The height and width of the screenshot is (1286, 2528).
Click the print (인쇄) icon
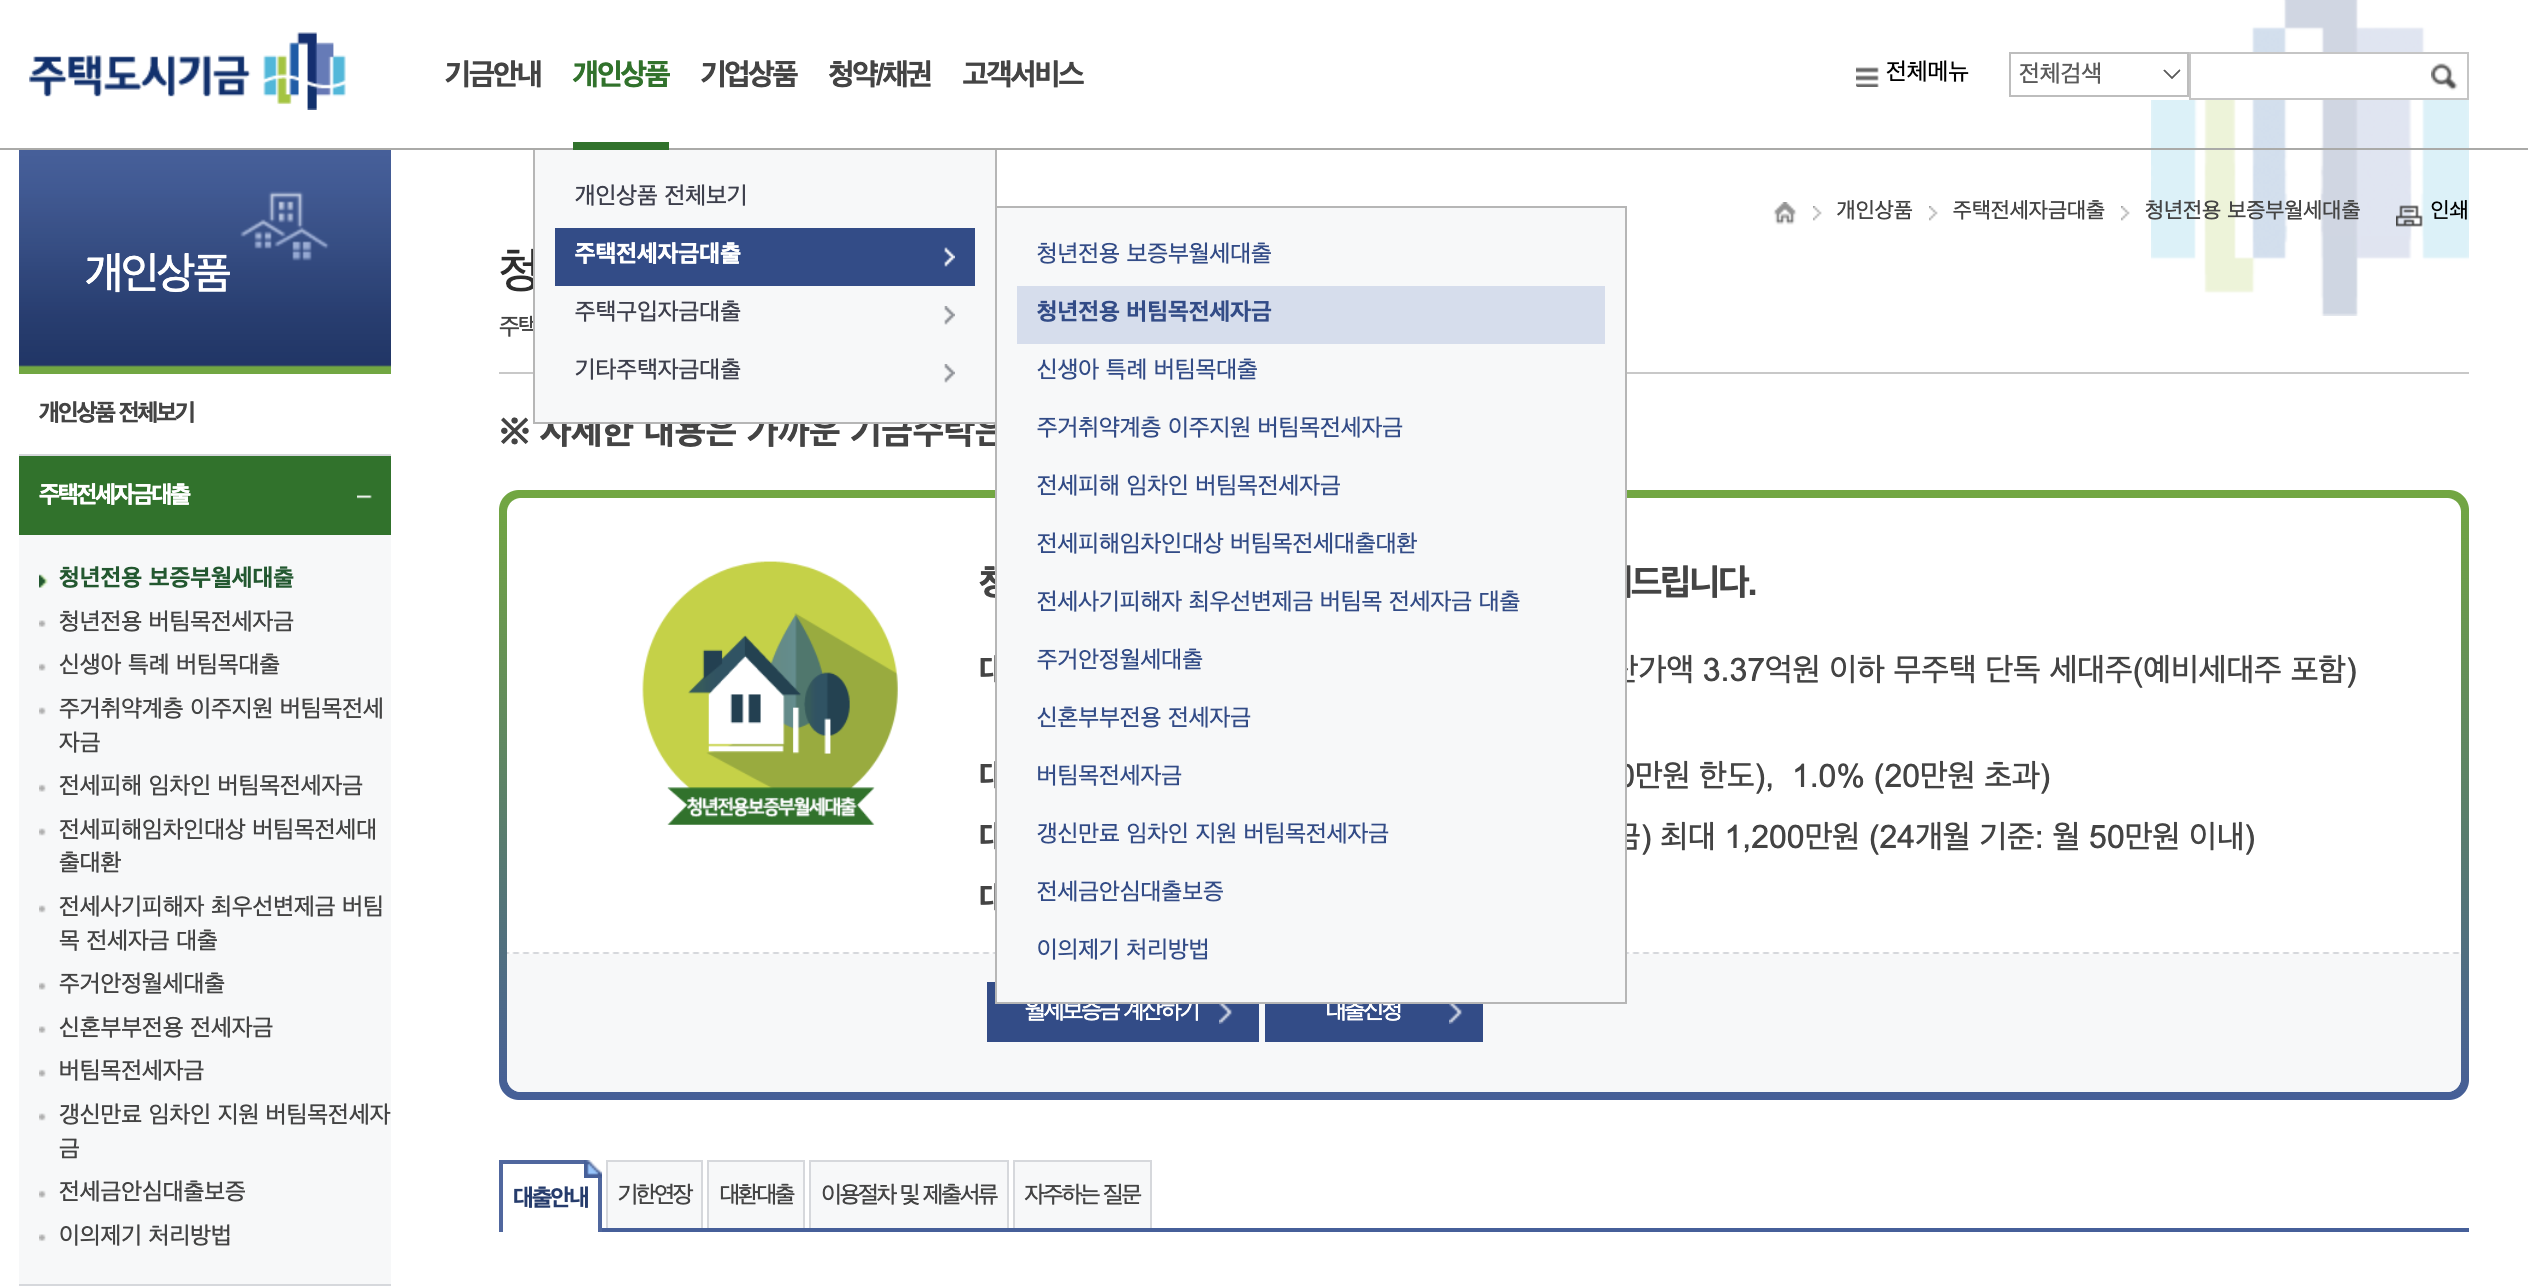[2408, 214]
